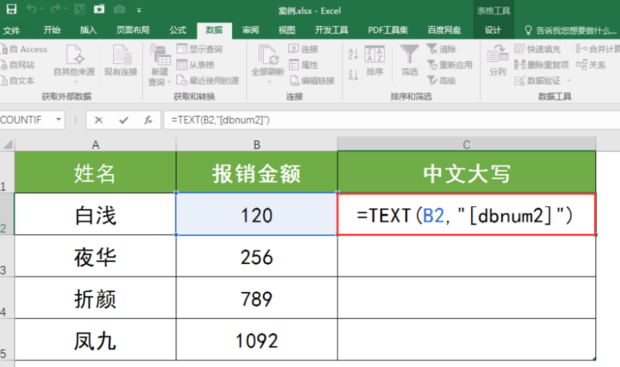Click the camera icon in quick access toolbar
The height and width of the screenshot is (367, 620).
(x=119, y=9)
